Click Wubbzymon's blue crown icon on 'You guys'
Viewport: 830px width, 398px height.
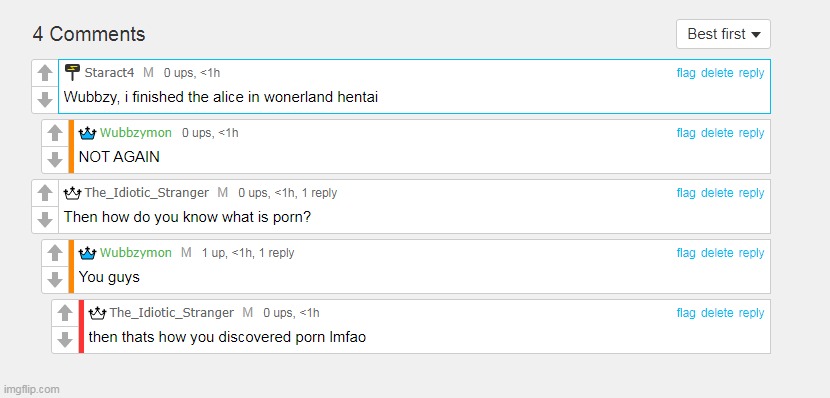click(87, 253)
